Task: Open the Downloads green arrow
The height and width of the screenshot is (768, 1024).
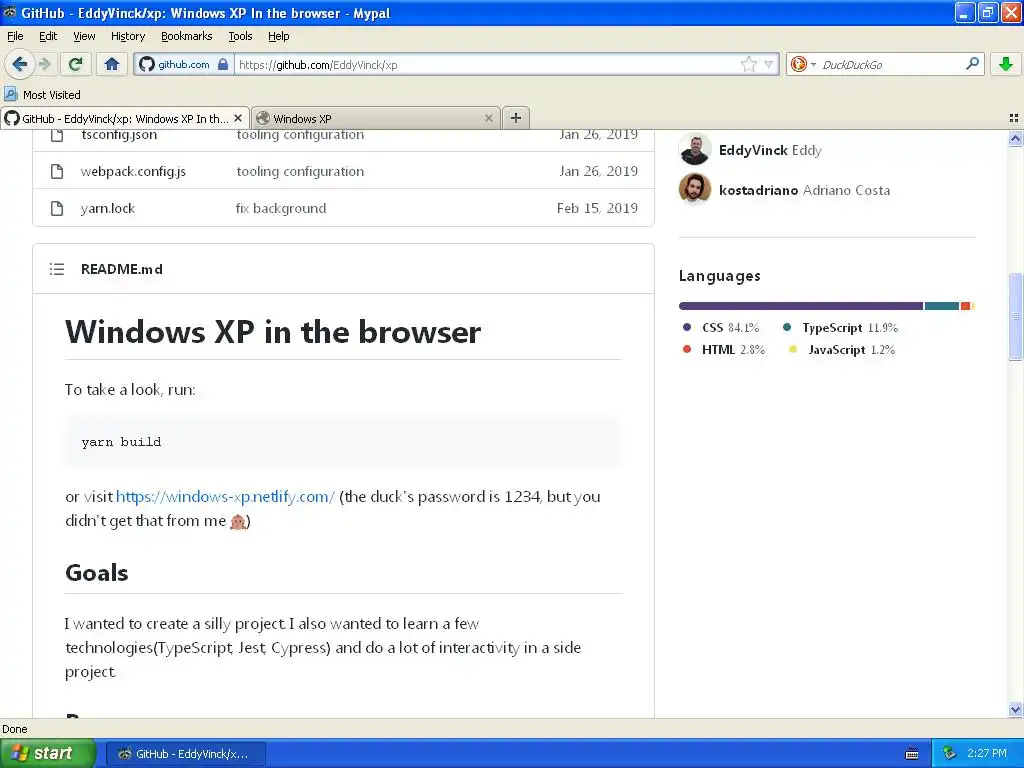Action: point(1006,64)
